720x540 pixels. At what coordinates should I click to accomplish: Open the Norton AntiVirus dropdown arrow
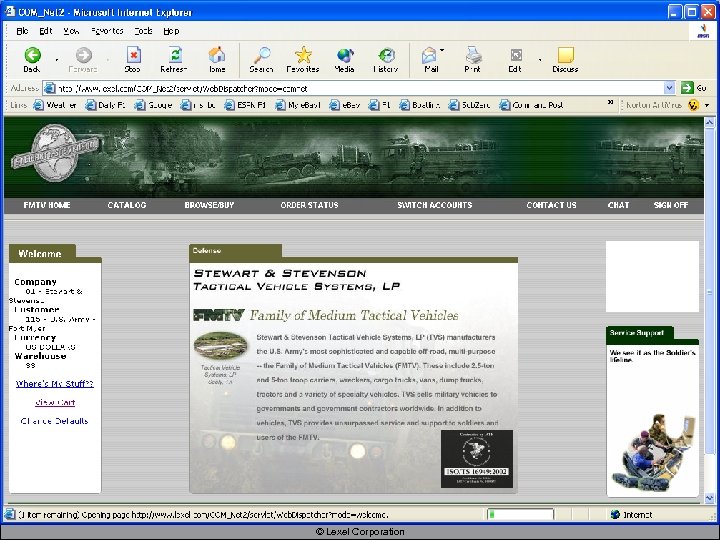point(707,105)
